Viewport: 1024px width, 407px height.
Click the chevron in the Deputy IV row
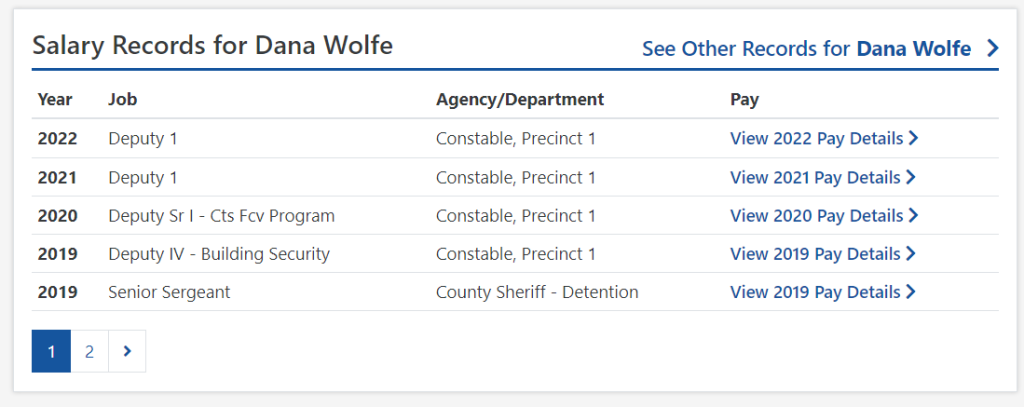click(x=911, y=254)
